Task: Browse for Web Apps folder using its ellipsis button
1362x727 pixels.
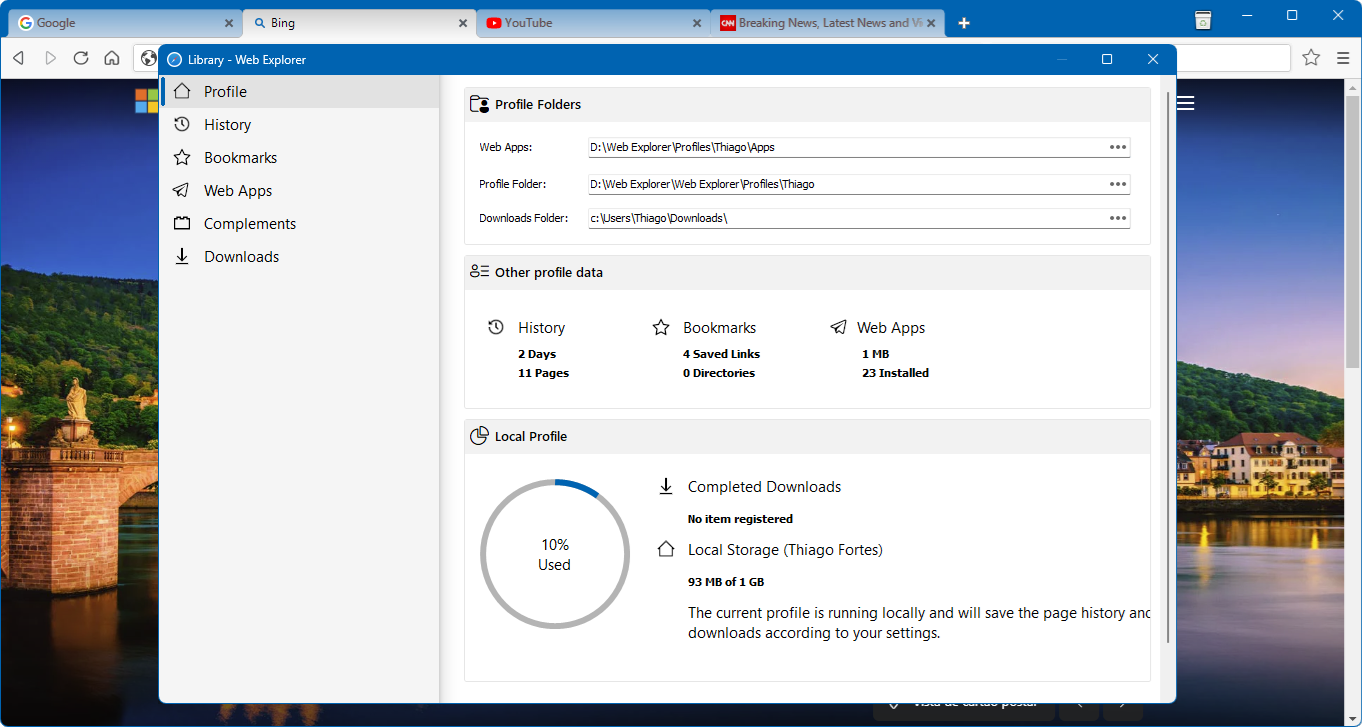Action: click(1117, 146)
